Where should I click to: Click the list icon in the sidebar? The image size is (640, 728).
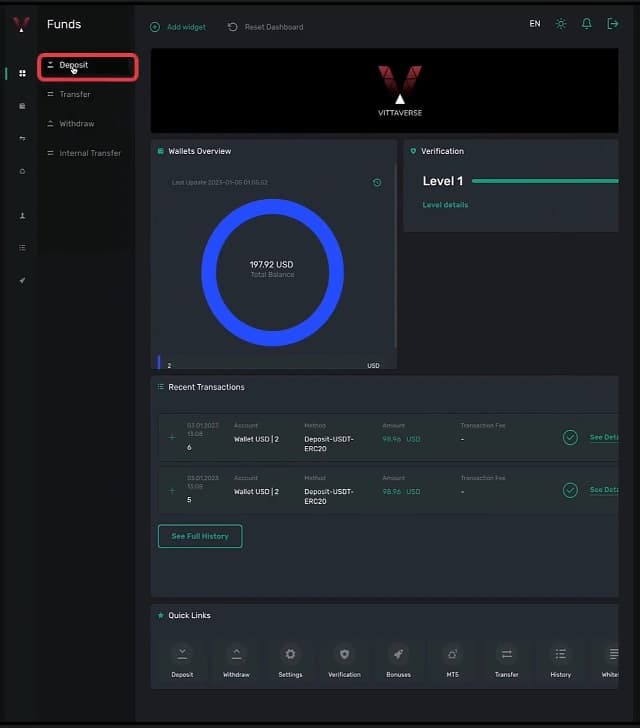coord(22,248)
